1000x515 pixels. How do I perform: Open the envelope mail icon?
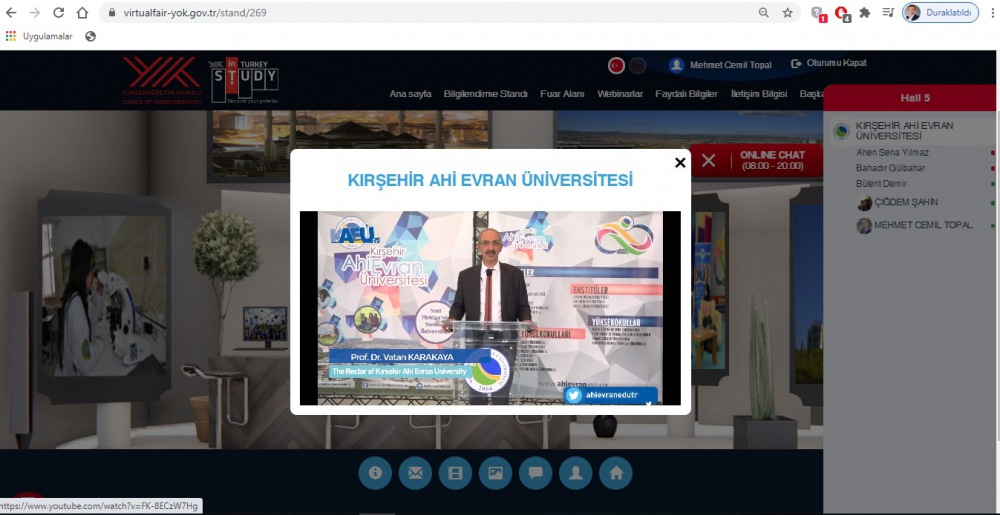click(414, 472)
